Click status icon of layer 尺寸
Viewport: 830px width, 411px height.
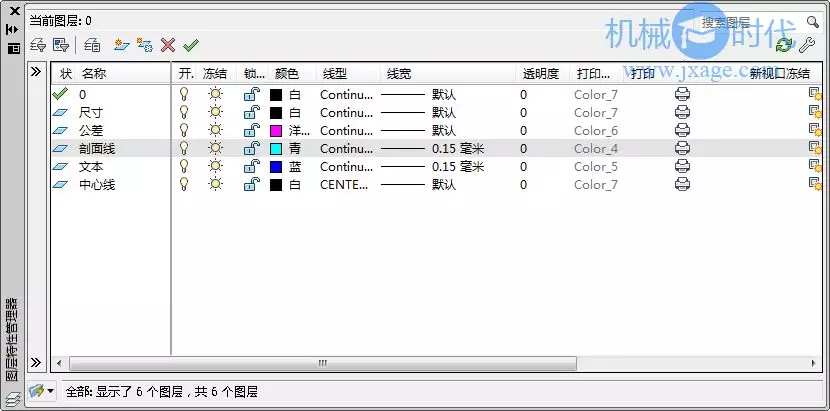click(61, 113)
